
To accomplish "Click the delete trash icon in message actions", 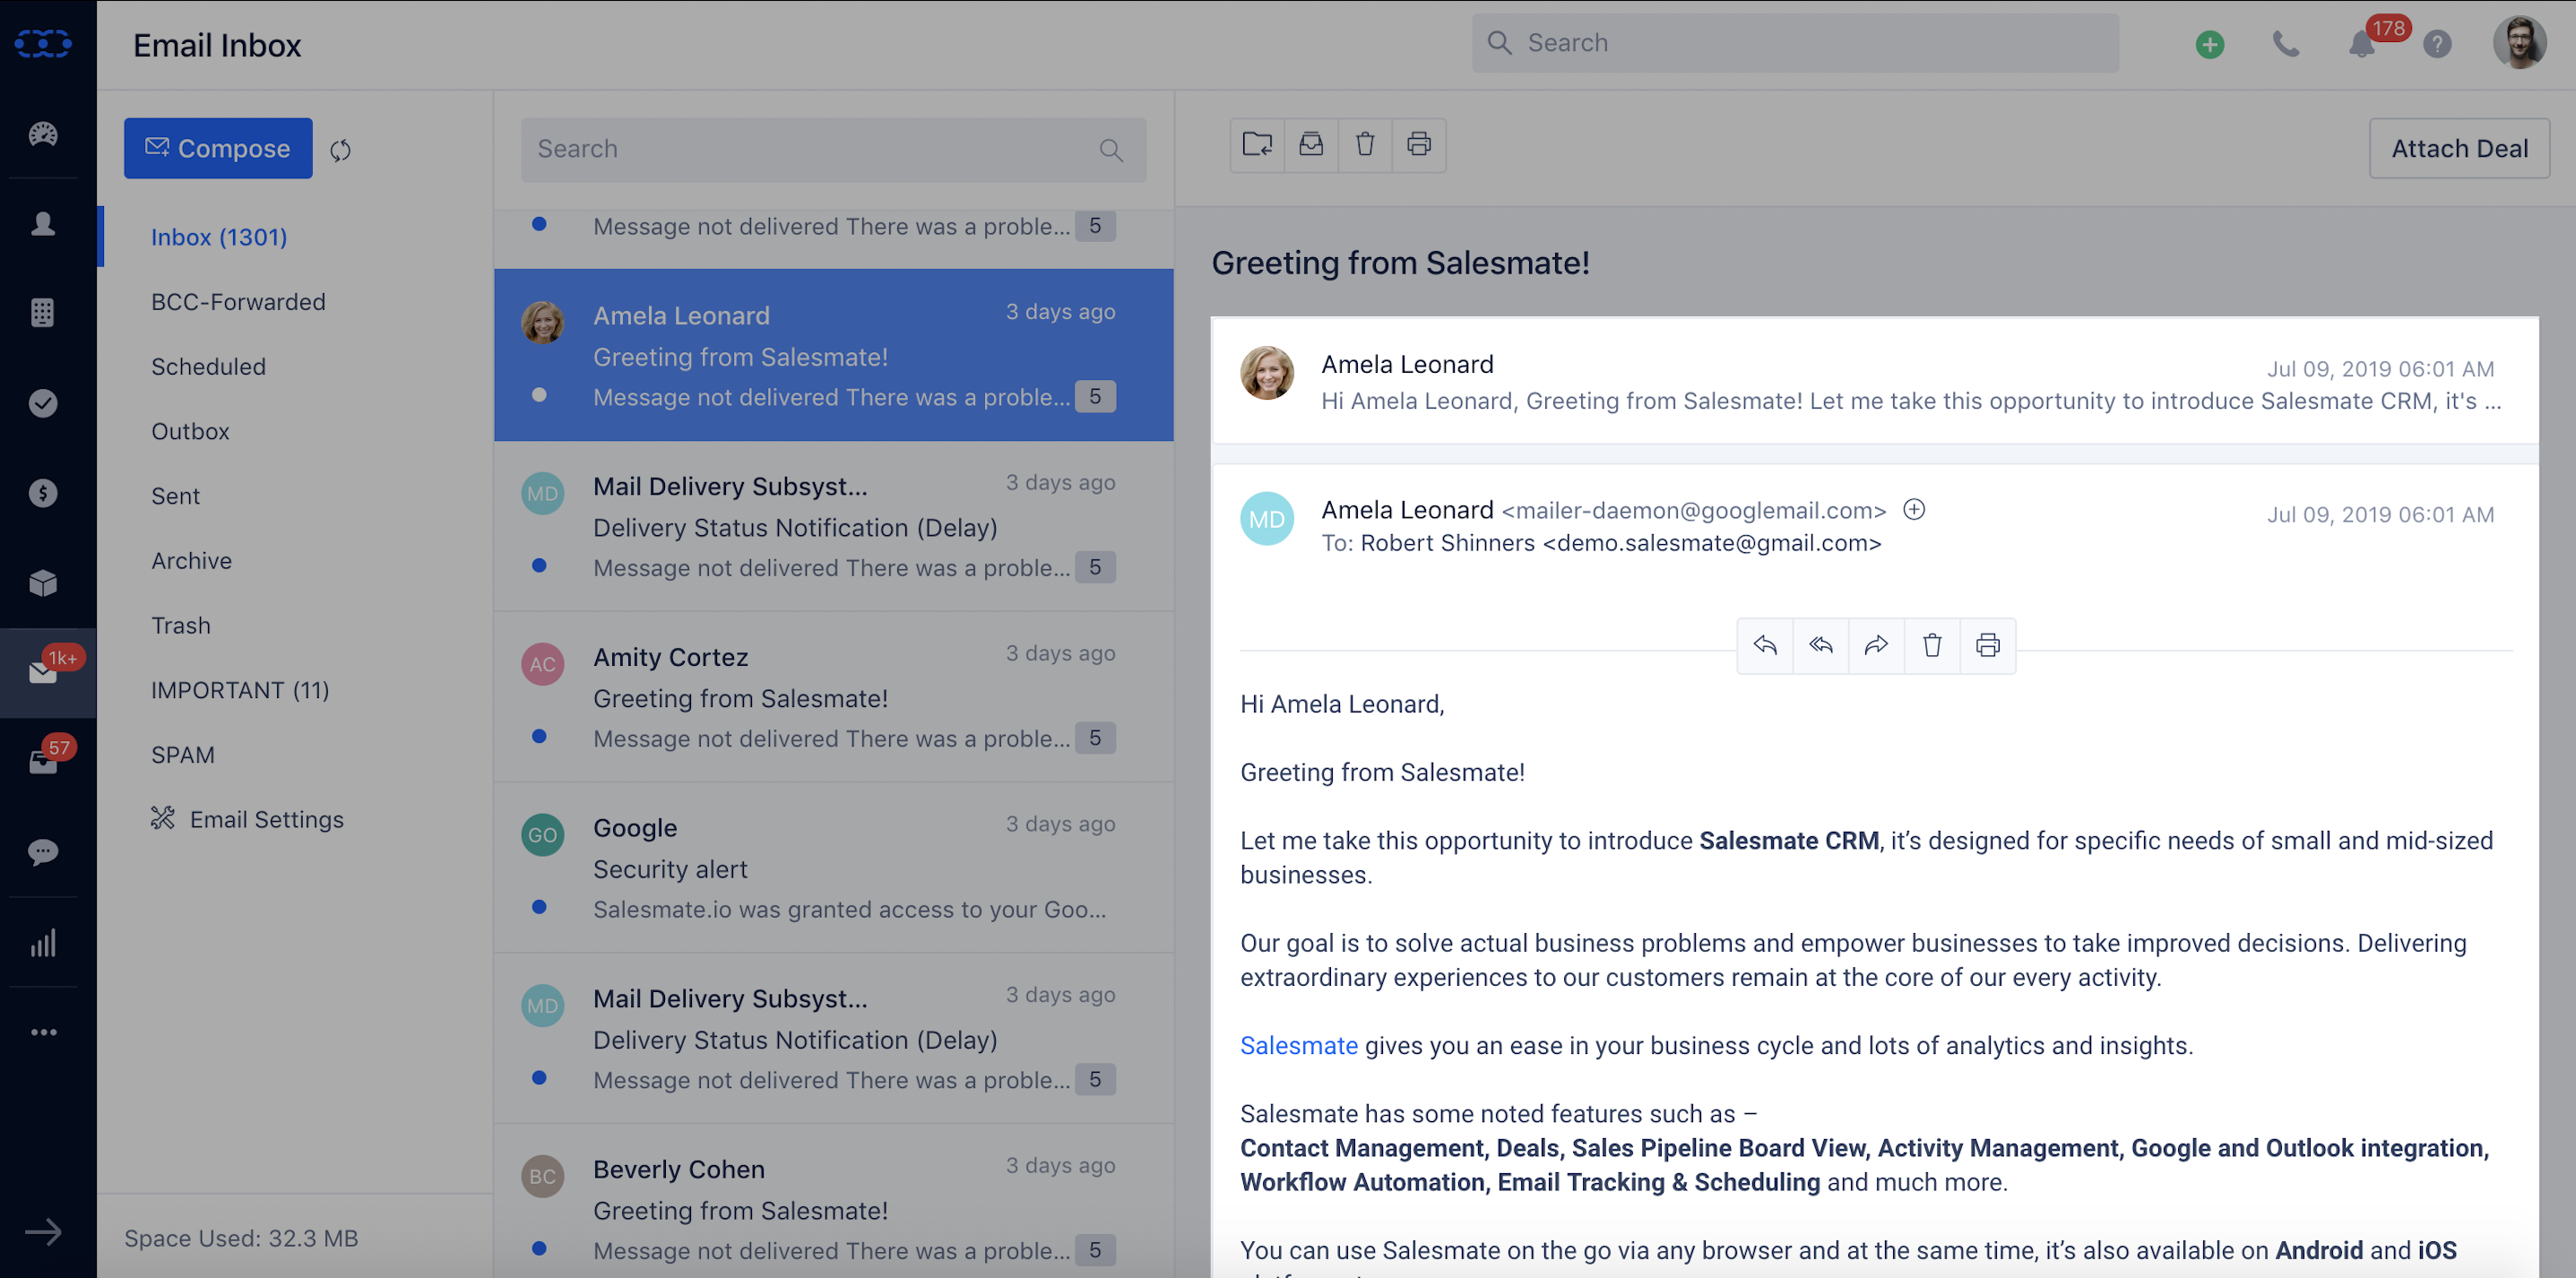I will (x=1932, y=645).
